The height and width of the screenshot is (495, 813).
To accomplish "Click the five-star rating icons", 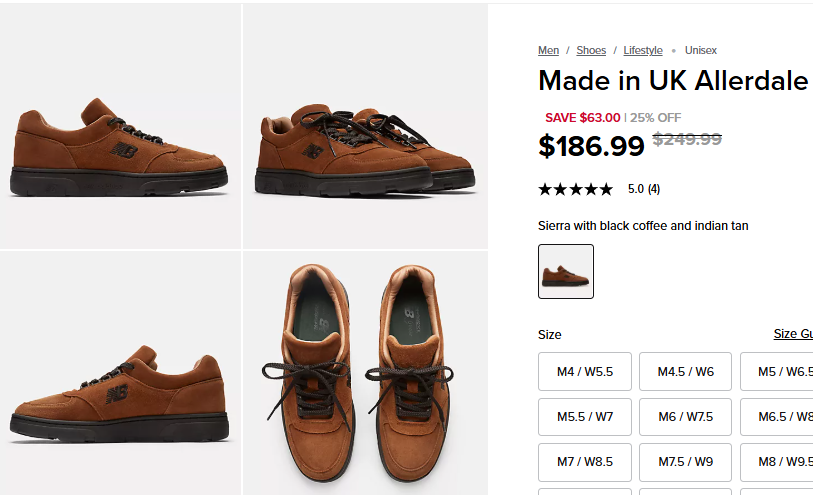I will 575,189.
